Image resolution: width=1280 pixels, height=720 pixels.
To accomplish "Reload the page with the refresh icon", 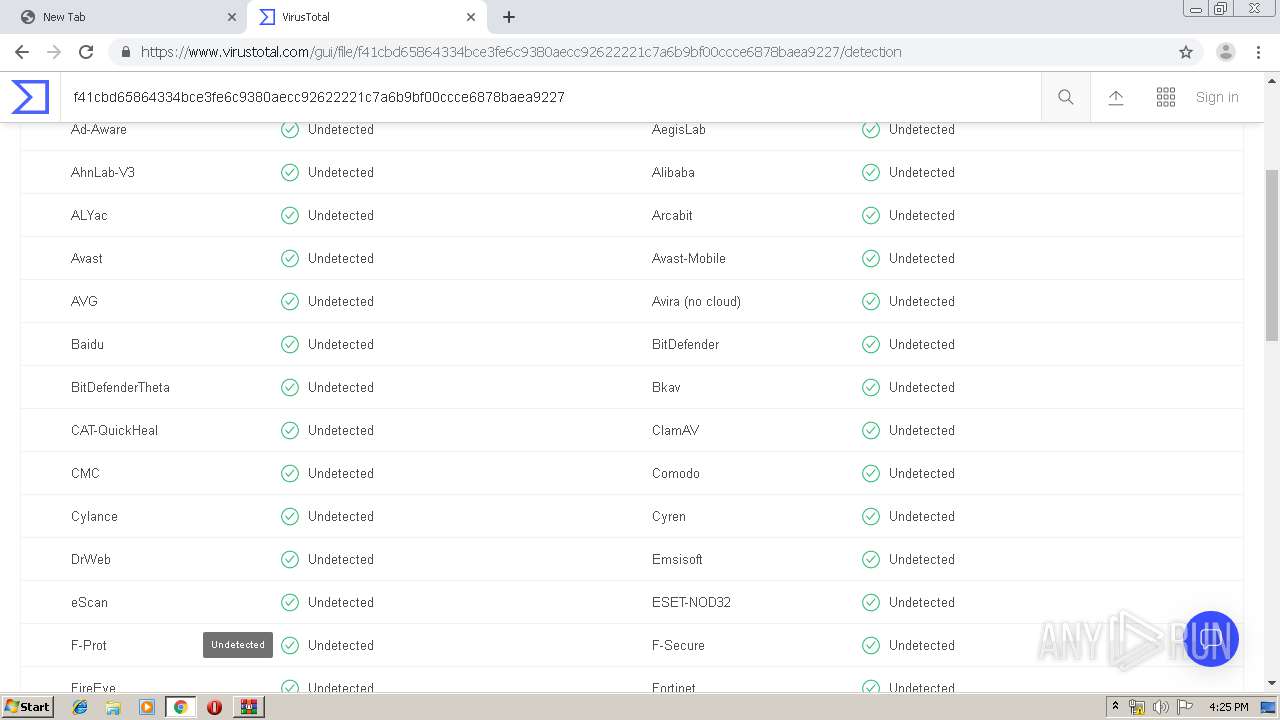I will click(x=86, y=52).
